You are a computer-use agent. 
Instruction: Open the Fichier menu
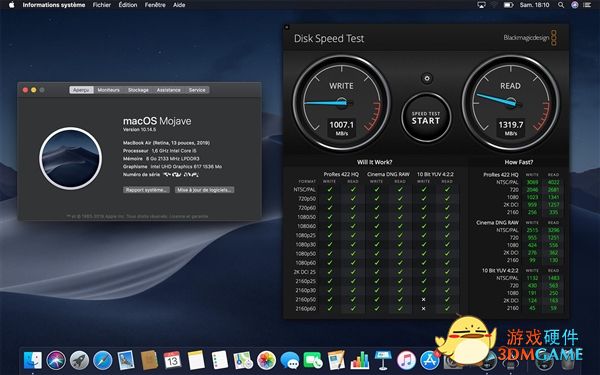pos(102,5)
